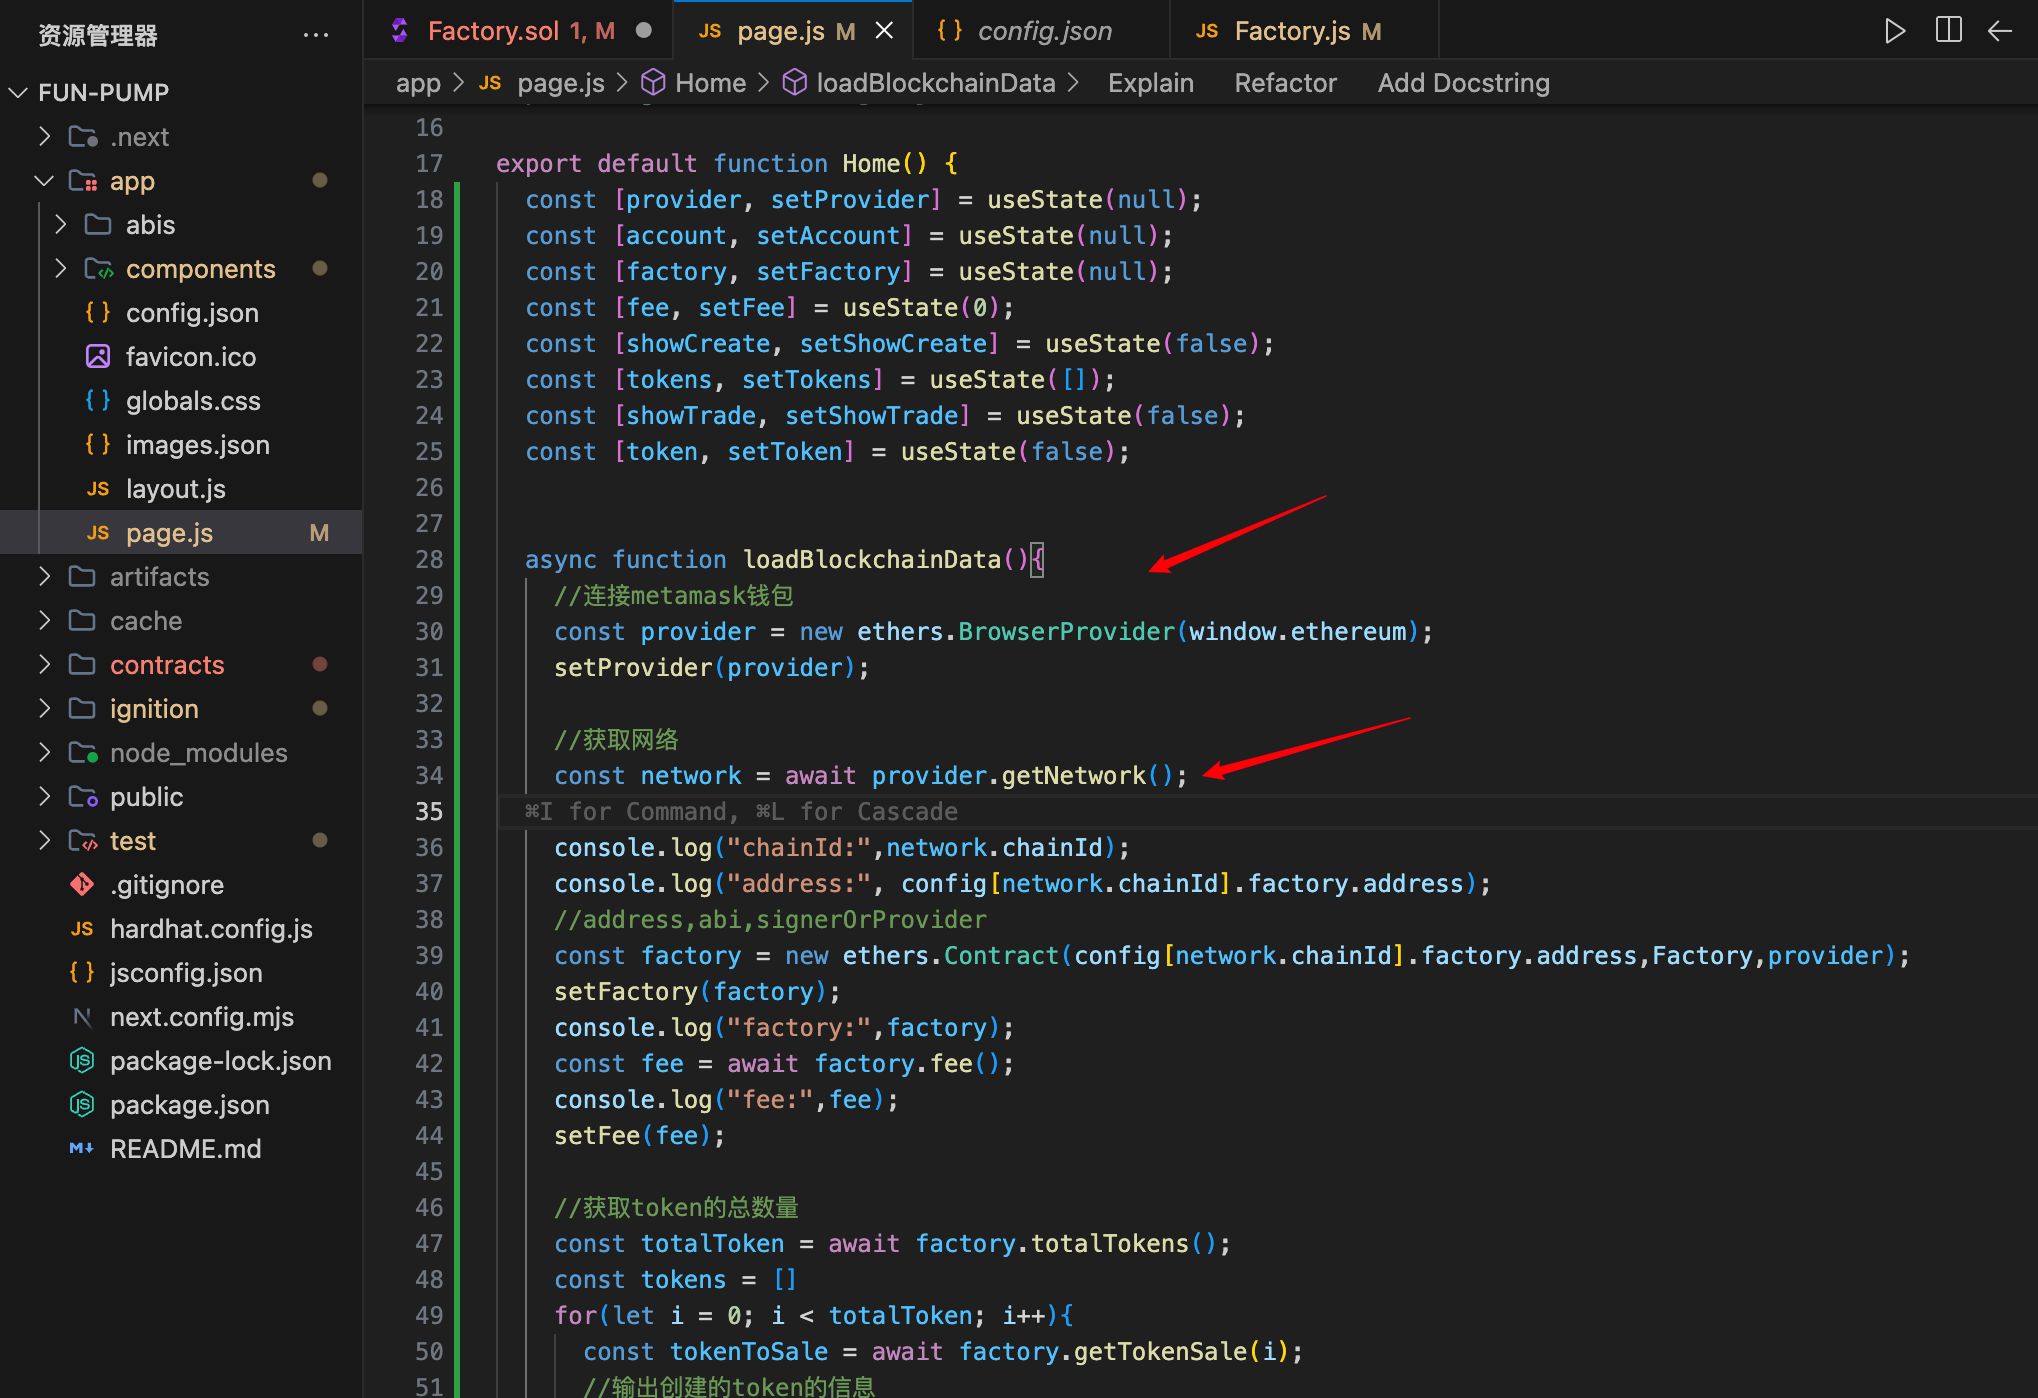Click JS icon on Factory.js tab

pyautogui.click(x=1207, y=31)
